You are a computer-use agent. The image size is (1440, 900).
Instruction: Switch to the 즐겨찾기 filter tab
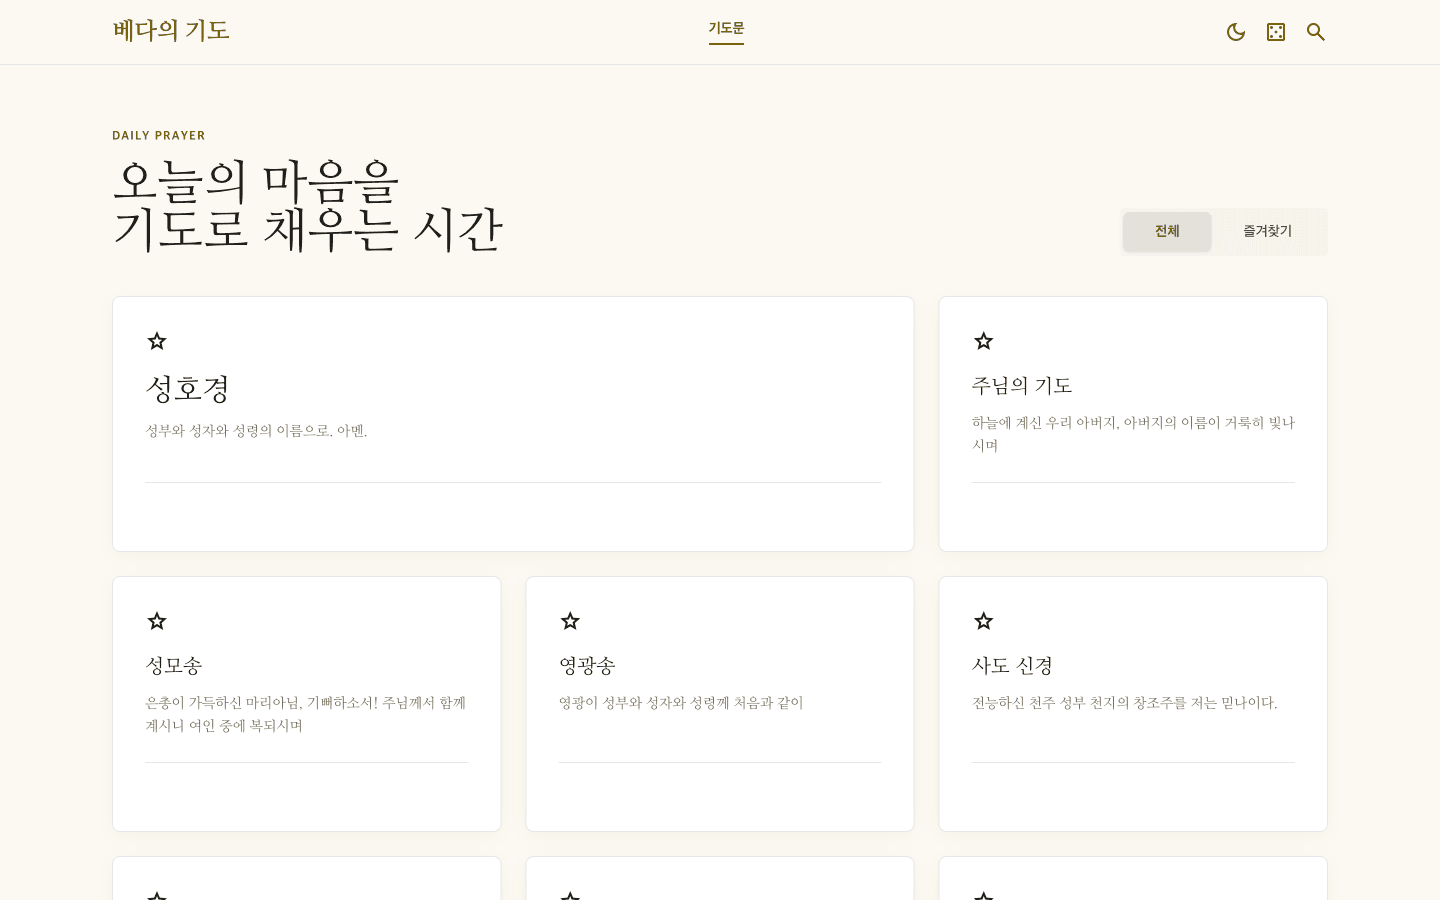point(1267,231)
